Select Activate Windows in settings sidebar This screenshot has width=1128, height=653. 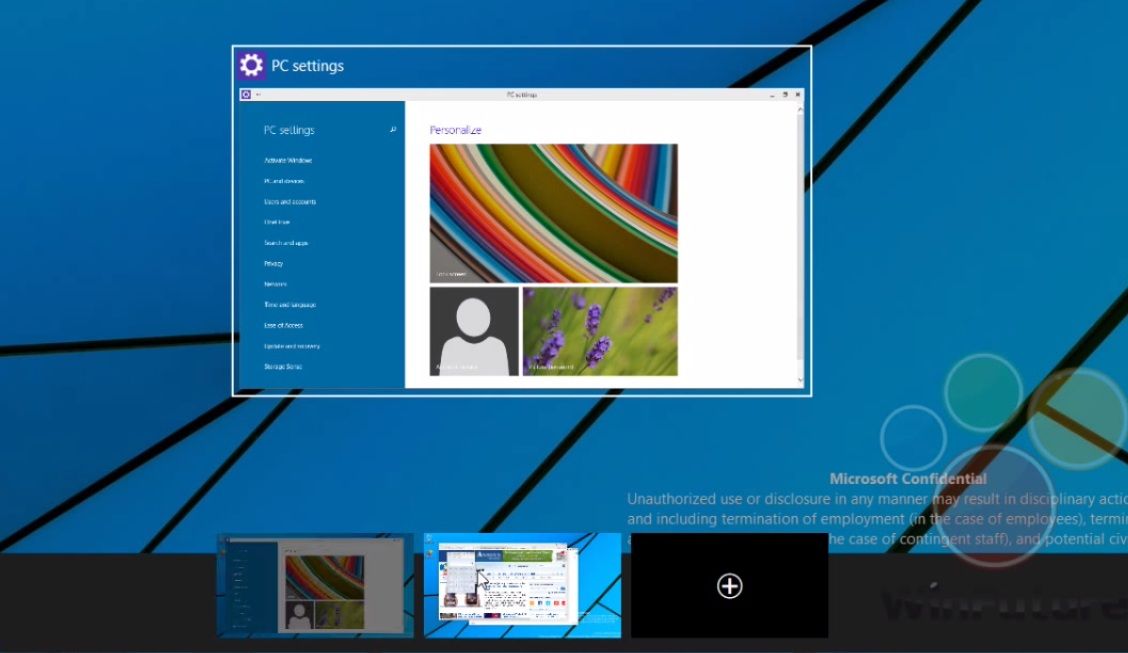288,161
